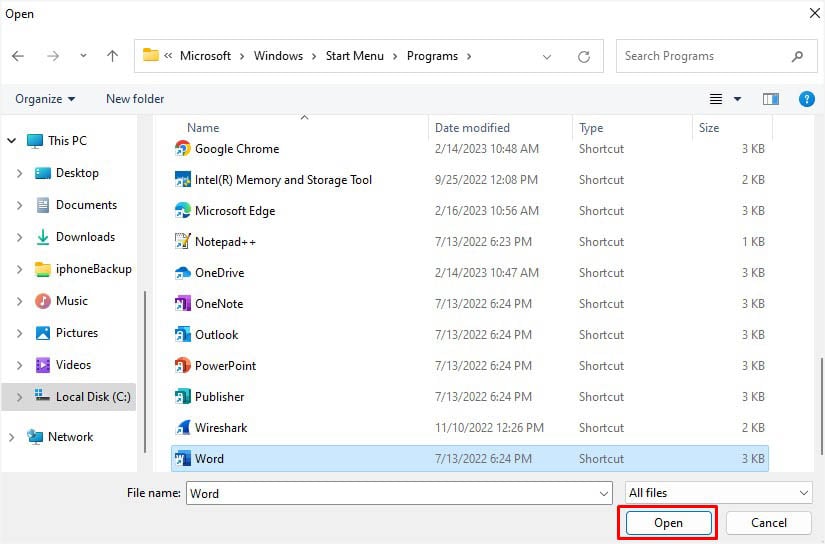825x544 pixels.
Task: Select Documents in the navigation pane
Action: point(86,205)
